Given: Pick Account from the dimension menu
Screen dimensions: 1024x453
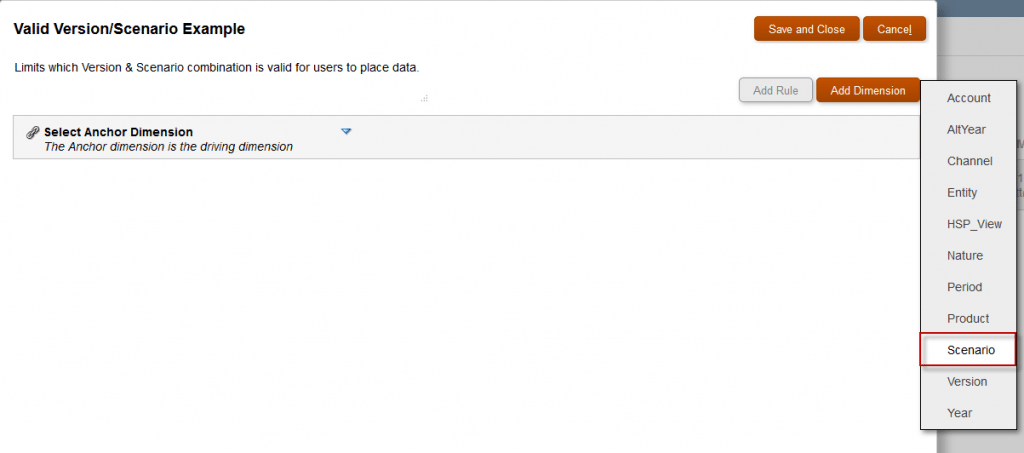Looking at the screenshot, I should tap(968, 98).
